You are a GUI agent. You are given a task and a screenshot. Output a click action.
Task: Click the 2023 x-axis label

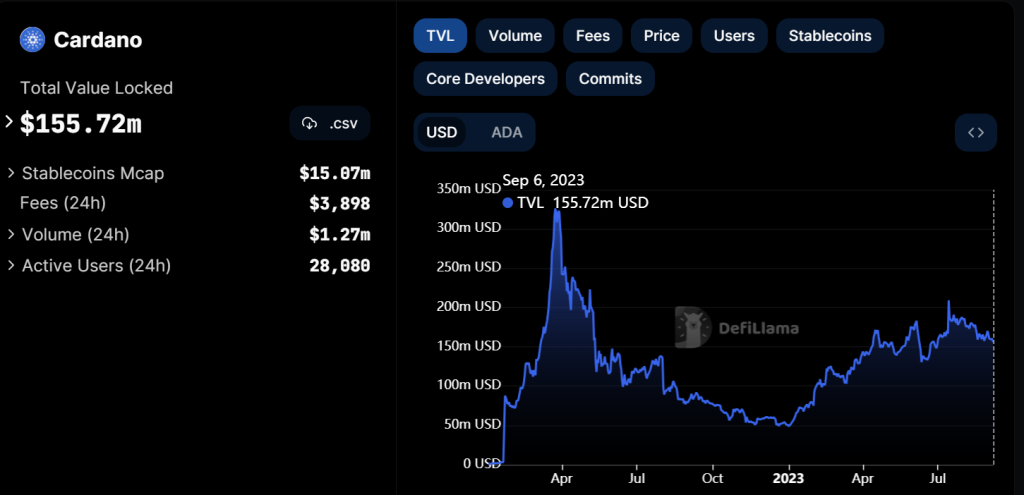click(x=788, y=478)
